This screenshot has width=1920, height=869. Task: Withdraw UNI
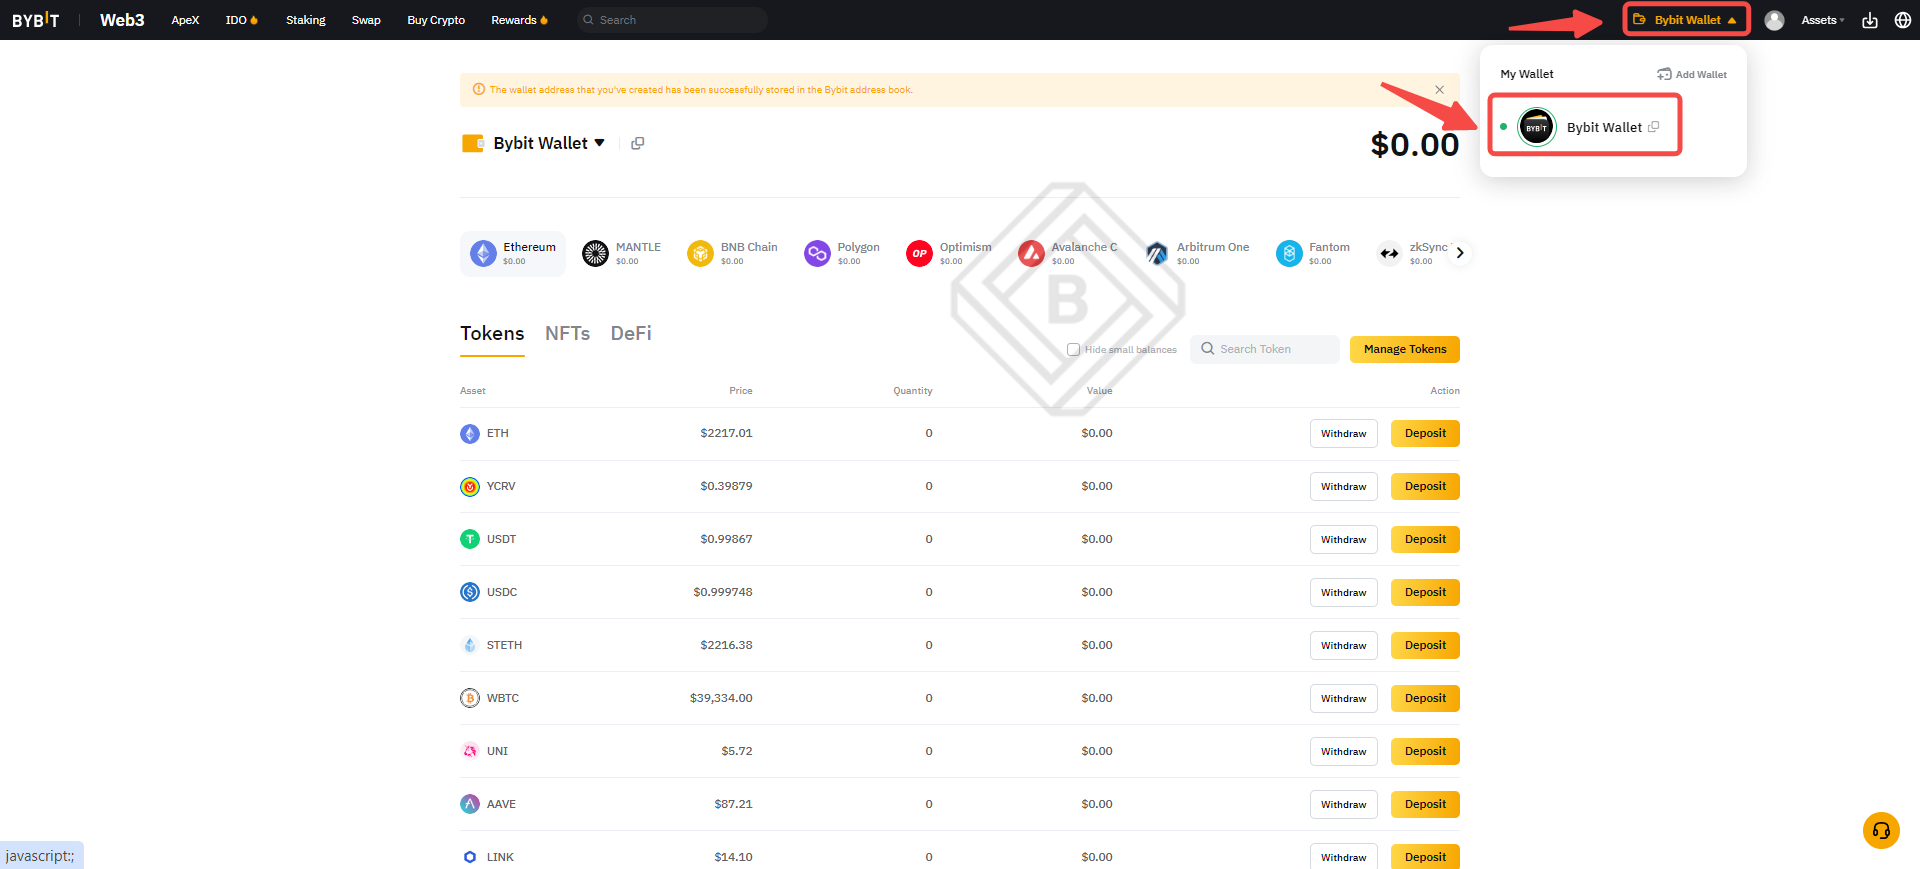point(1343,752)
